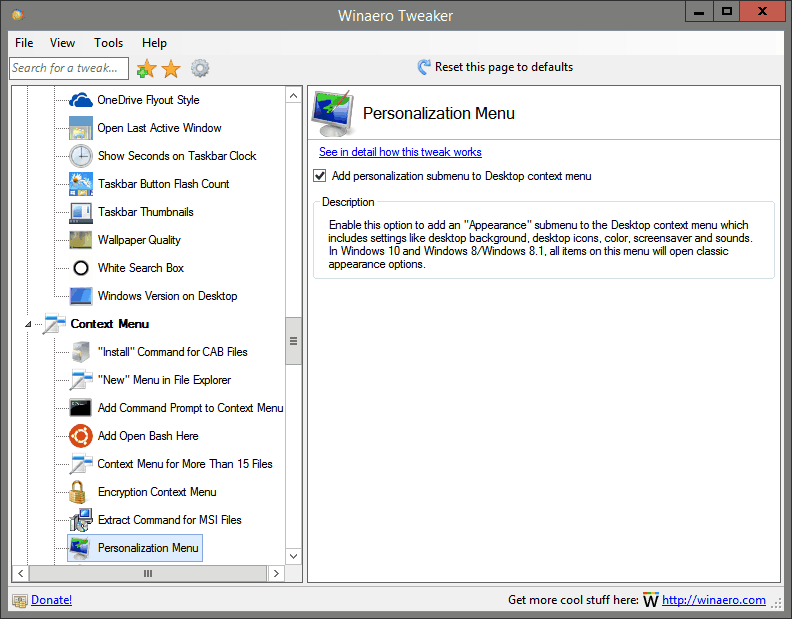Open the Help menu
The width and height of the screenshot is (792, 619).
[x=154, y=43]
